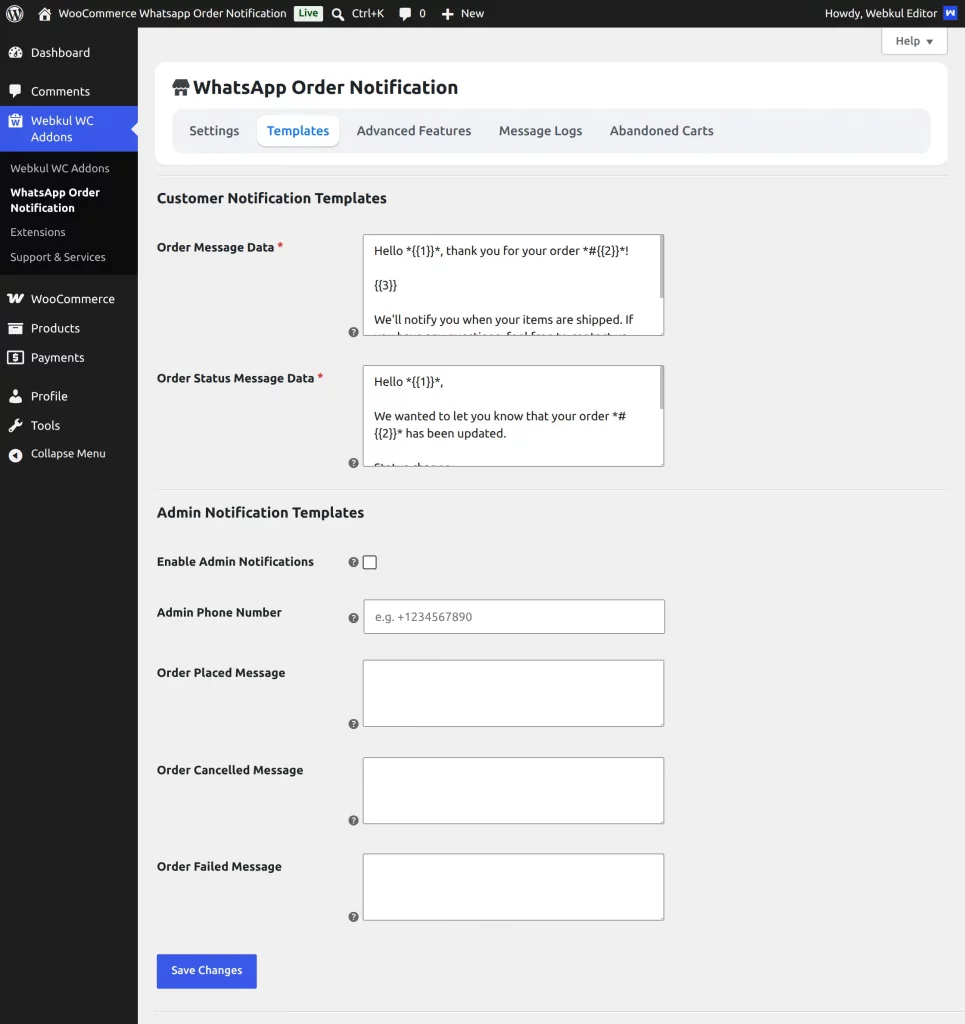Click into the Order Message Data textarea
This screenshot has width=965, height=1024.
511,285
